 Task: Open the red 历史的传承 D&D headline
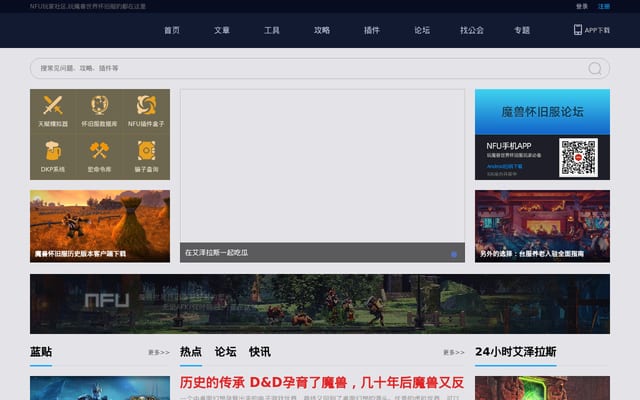tap(322, 382)
